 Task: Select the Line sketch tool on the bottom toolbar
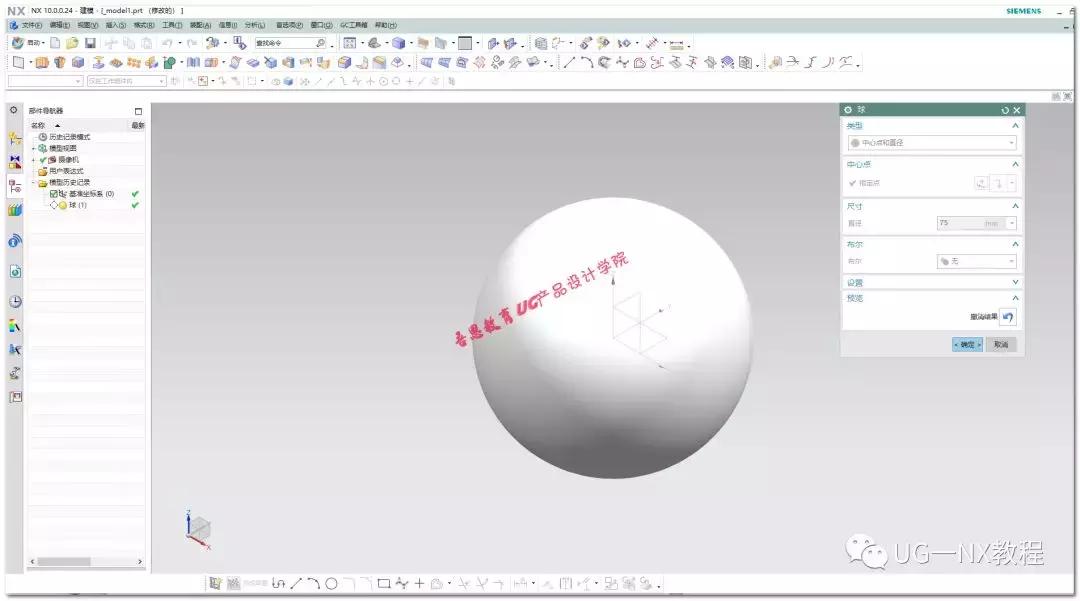point(296,582)
